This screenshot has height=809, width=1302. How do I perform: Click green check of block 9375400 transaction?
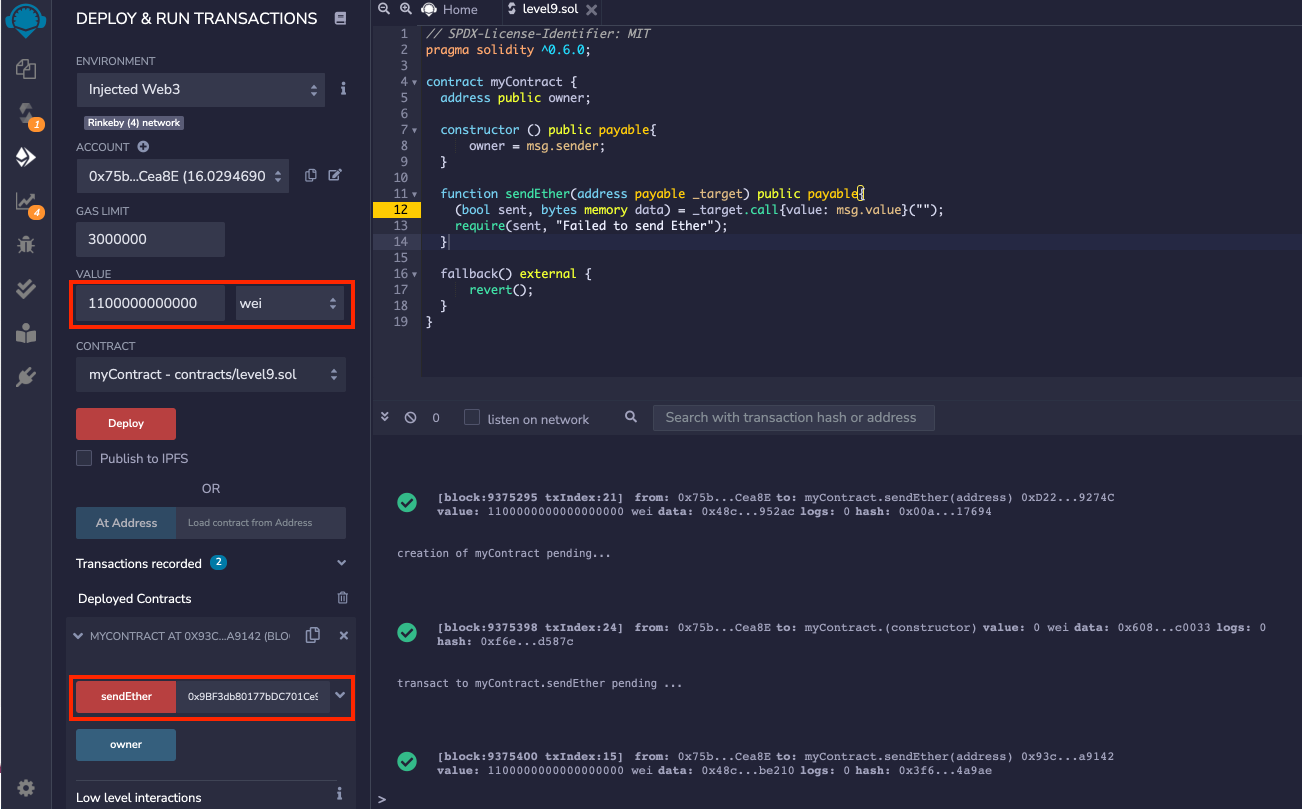[407, 762]
